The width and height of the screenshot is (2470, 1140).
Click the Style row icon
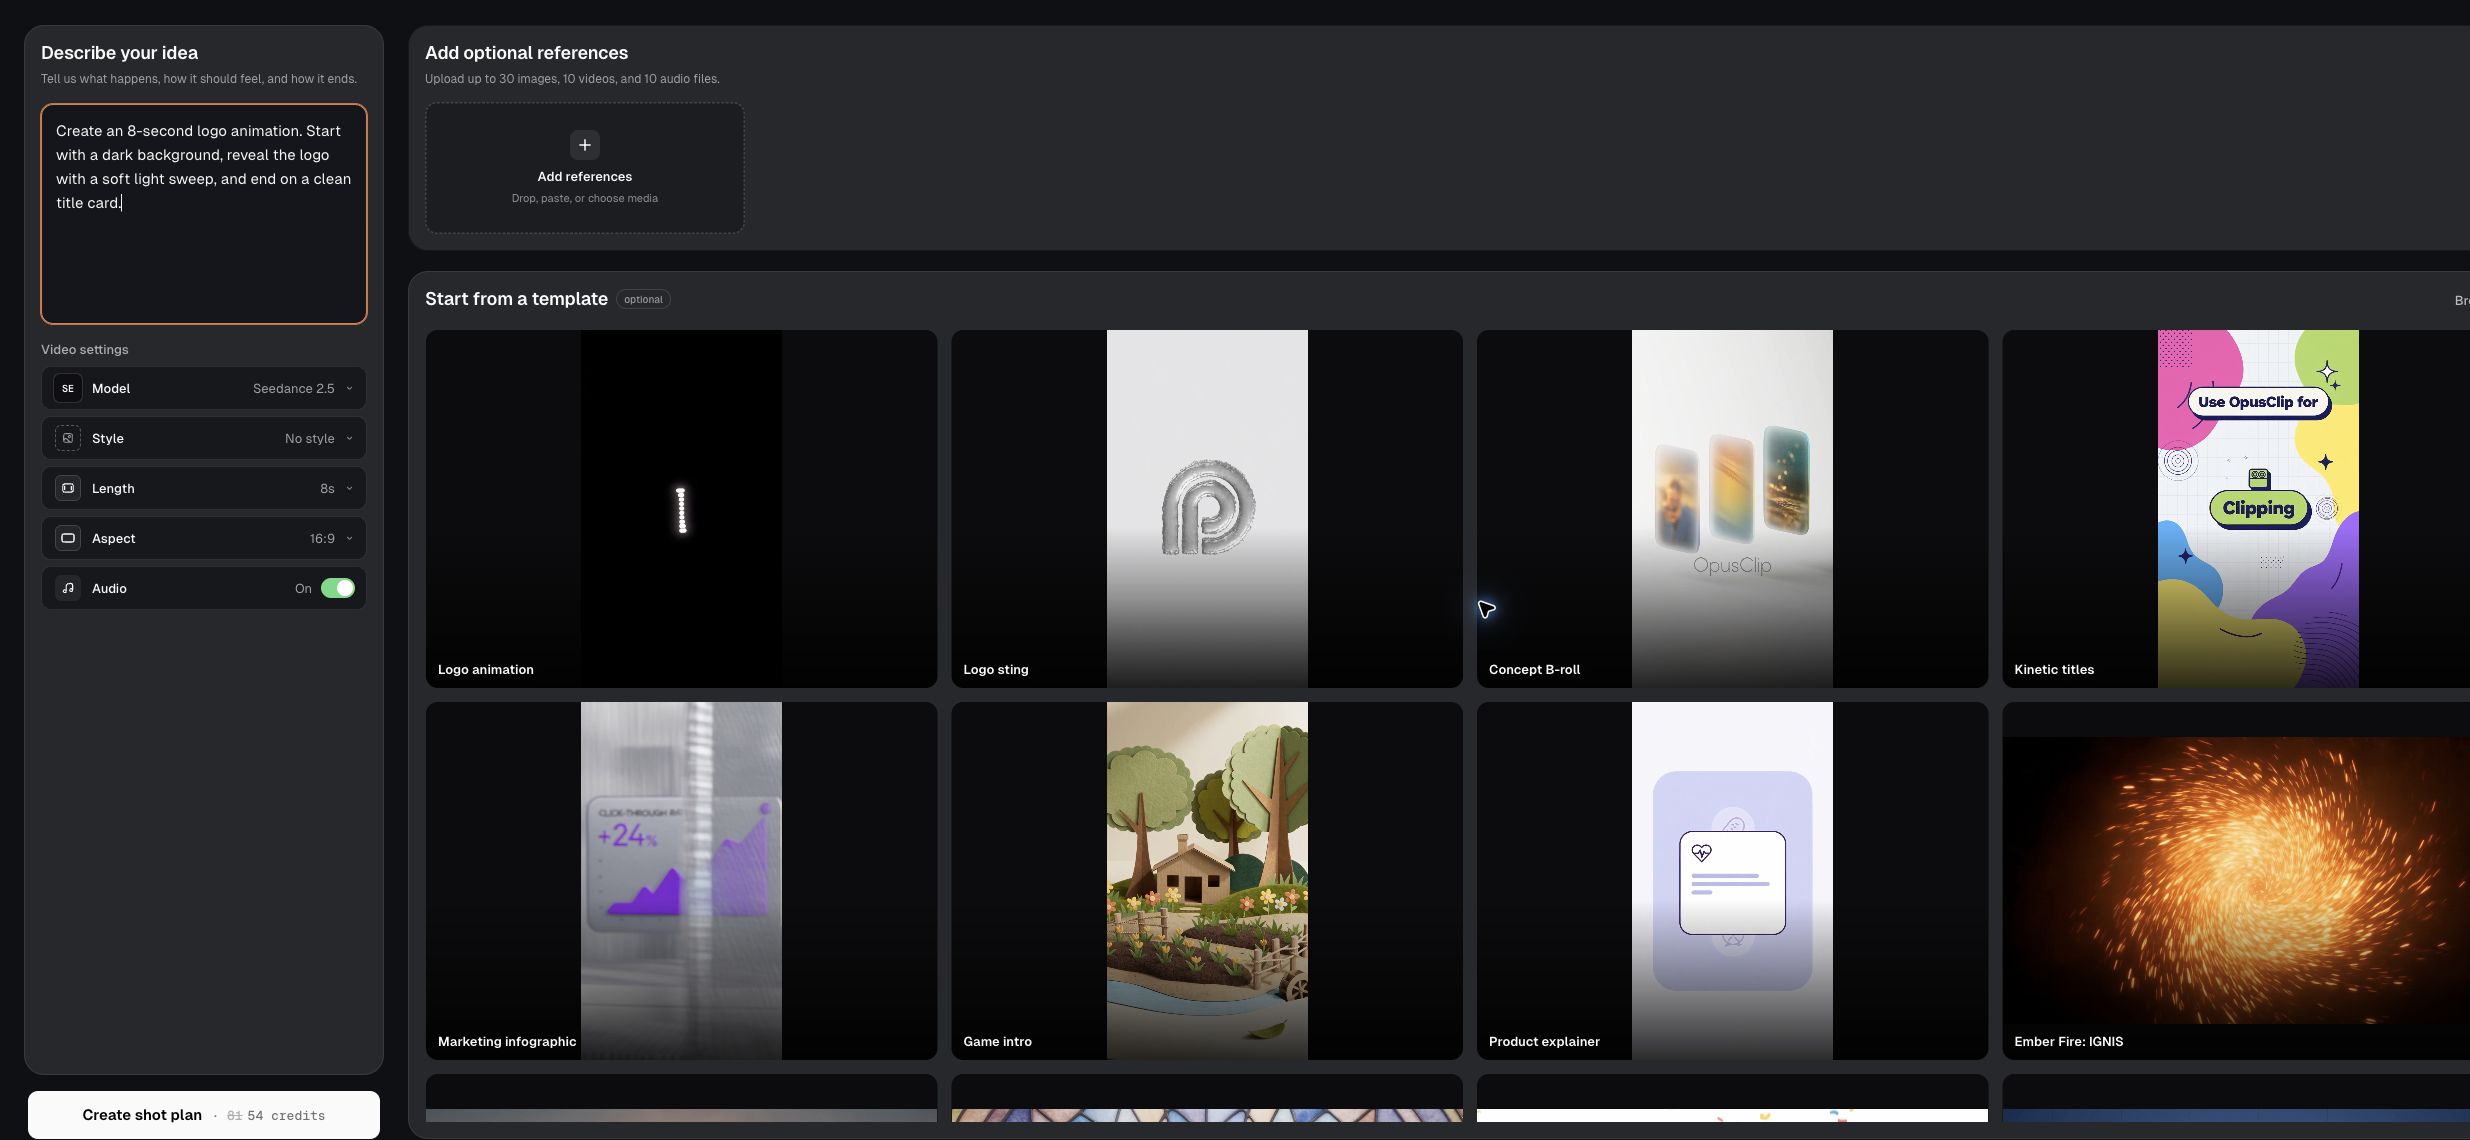pyautogui.click(x=68, y=438)
